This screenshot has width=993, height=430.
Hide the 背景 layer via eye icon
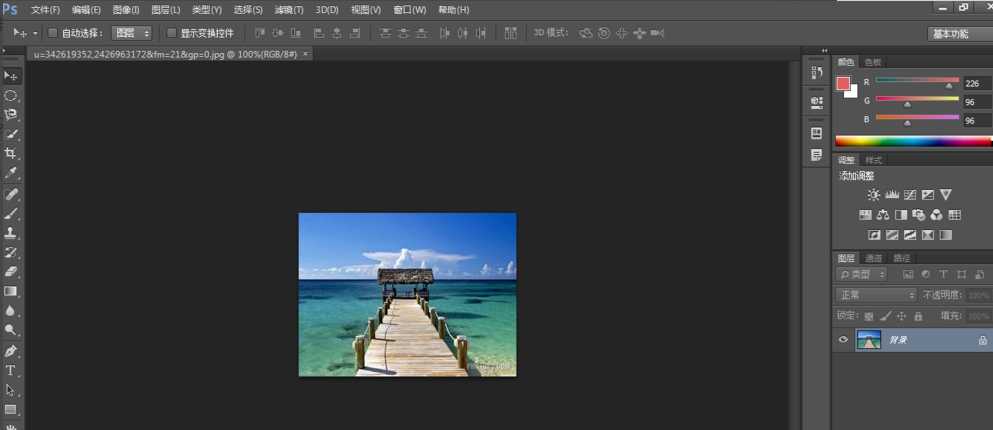click(843, 340)
